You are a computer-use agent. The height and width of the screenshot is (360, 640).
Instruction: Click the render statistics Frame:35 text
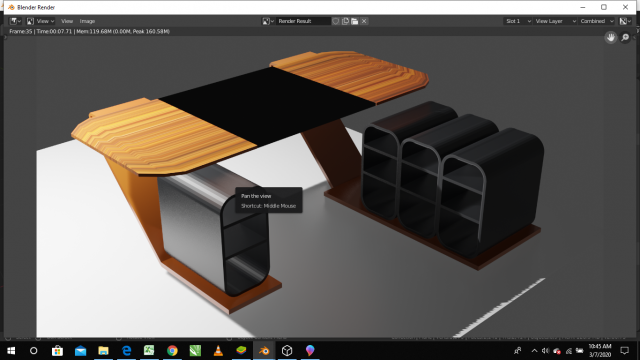(89, 31)
